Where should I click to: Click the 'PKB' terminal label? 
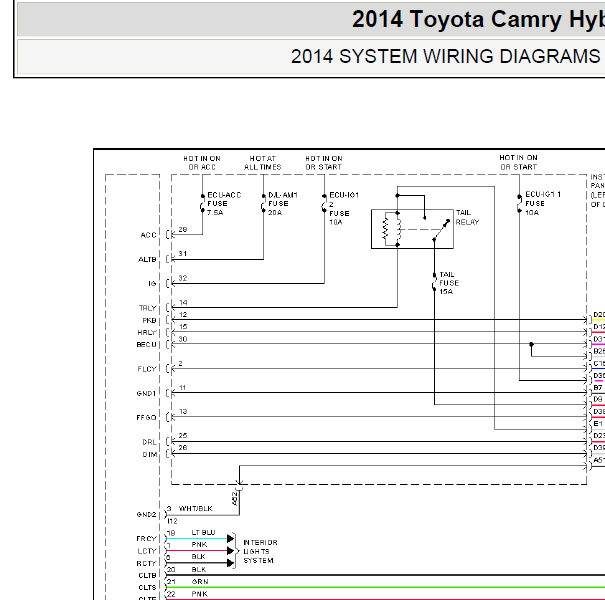(x=149, y=320)
